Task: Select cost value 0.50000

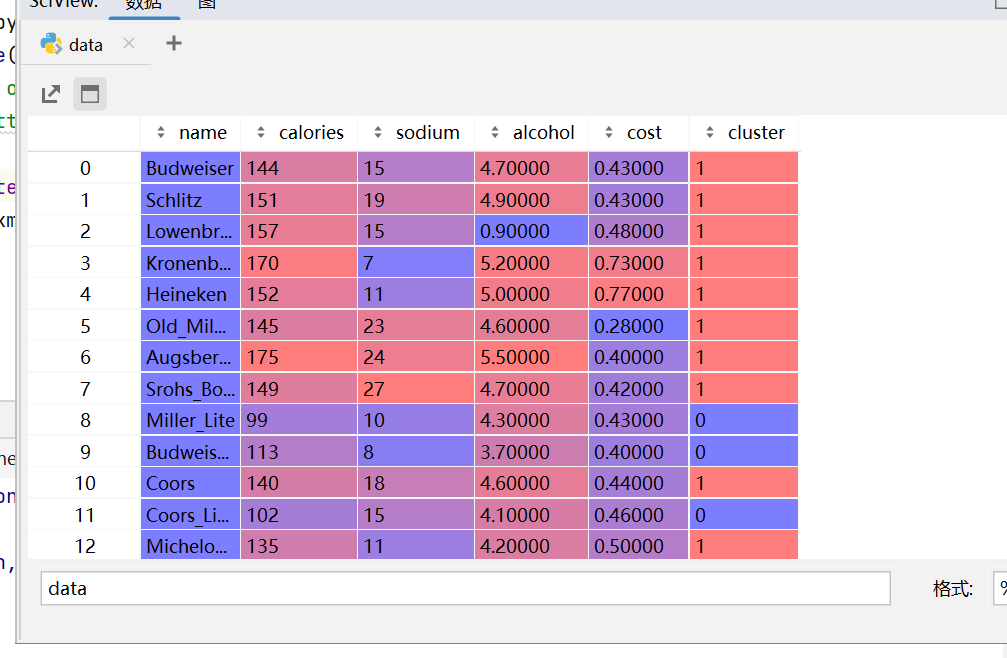Action: click(x=638, y=546)
